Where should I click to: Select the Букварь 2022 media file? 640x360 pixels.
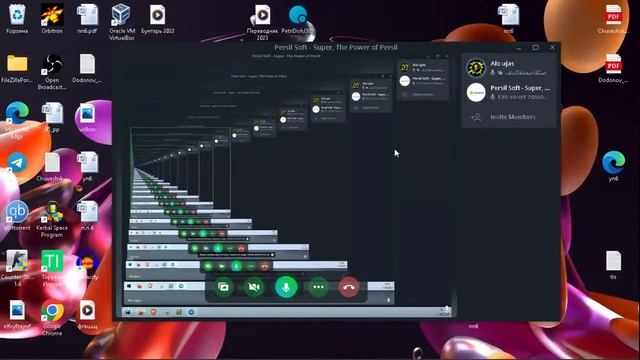pyautogui.click(x=157, y=18)
